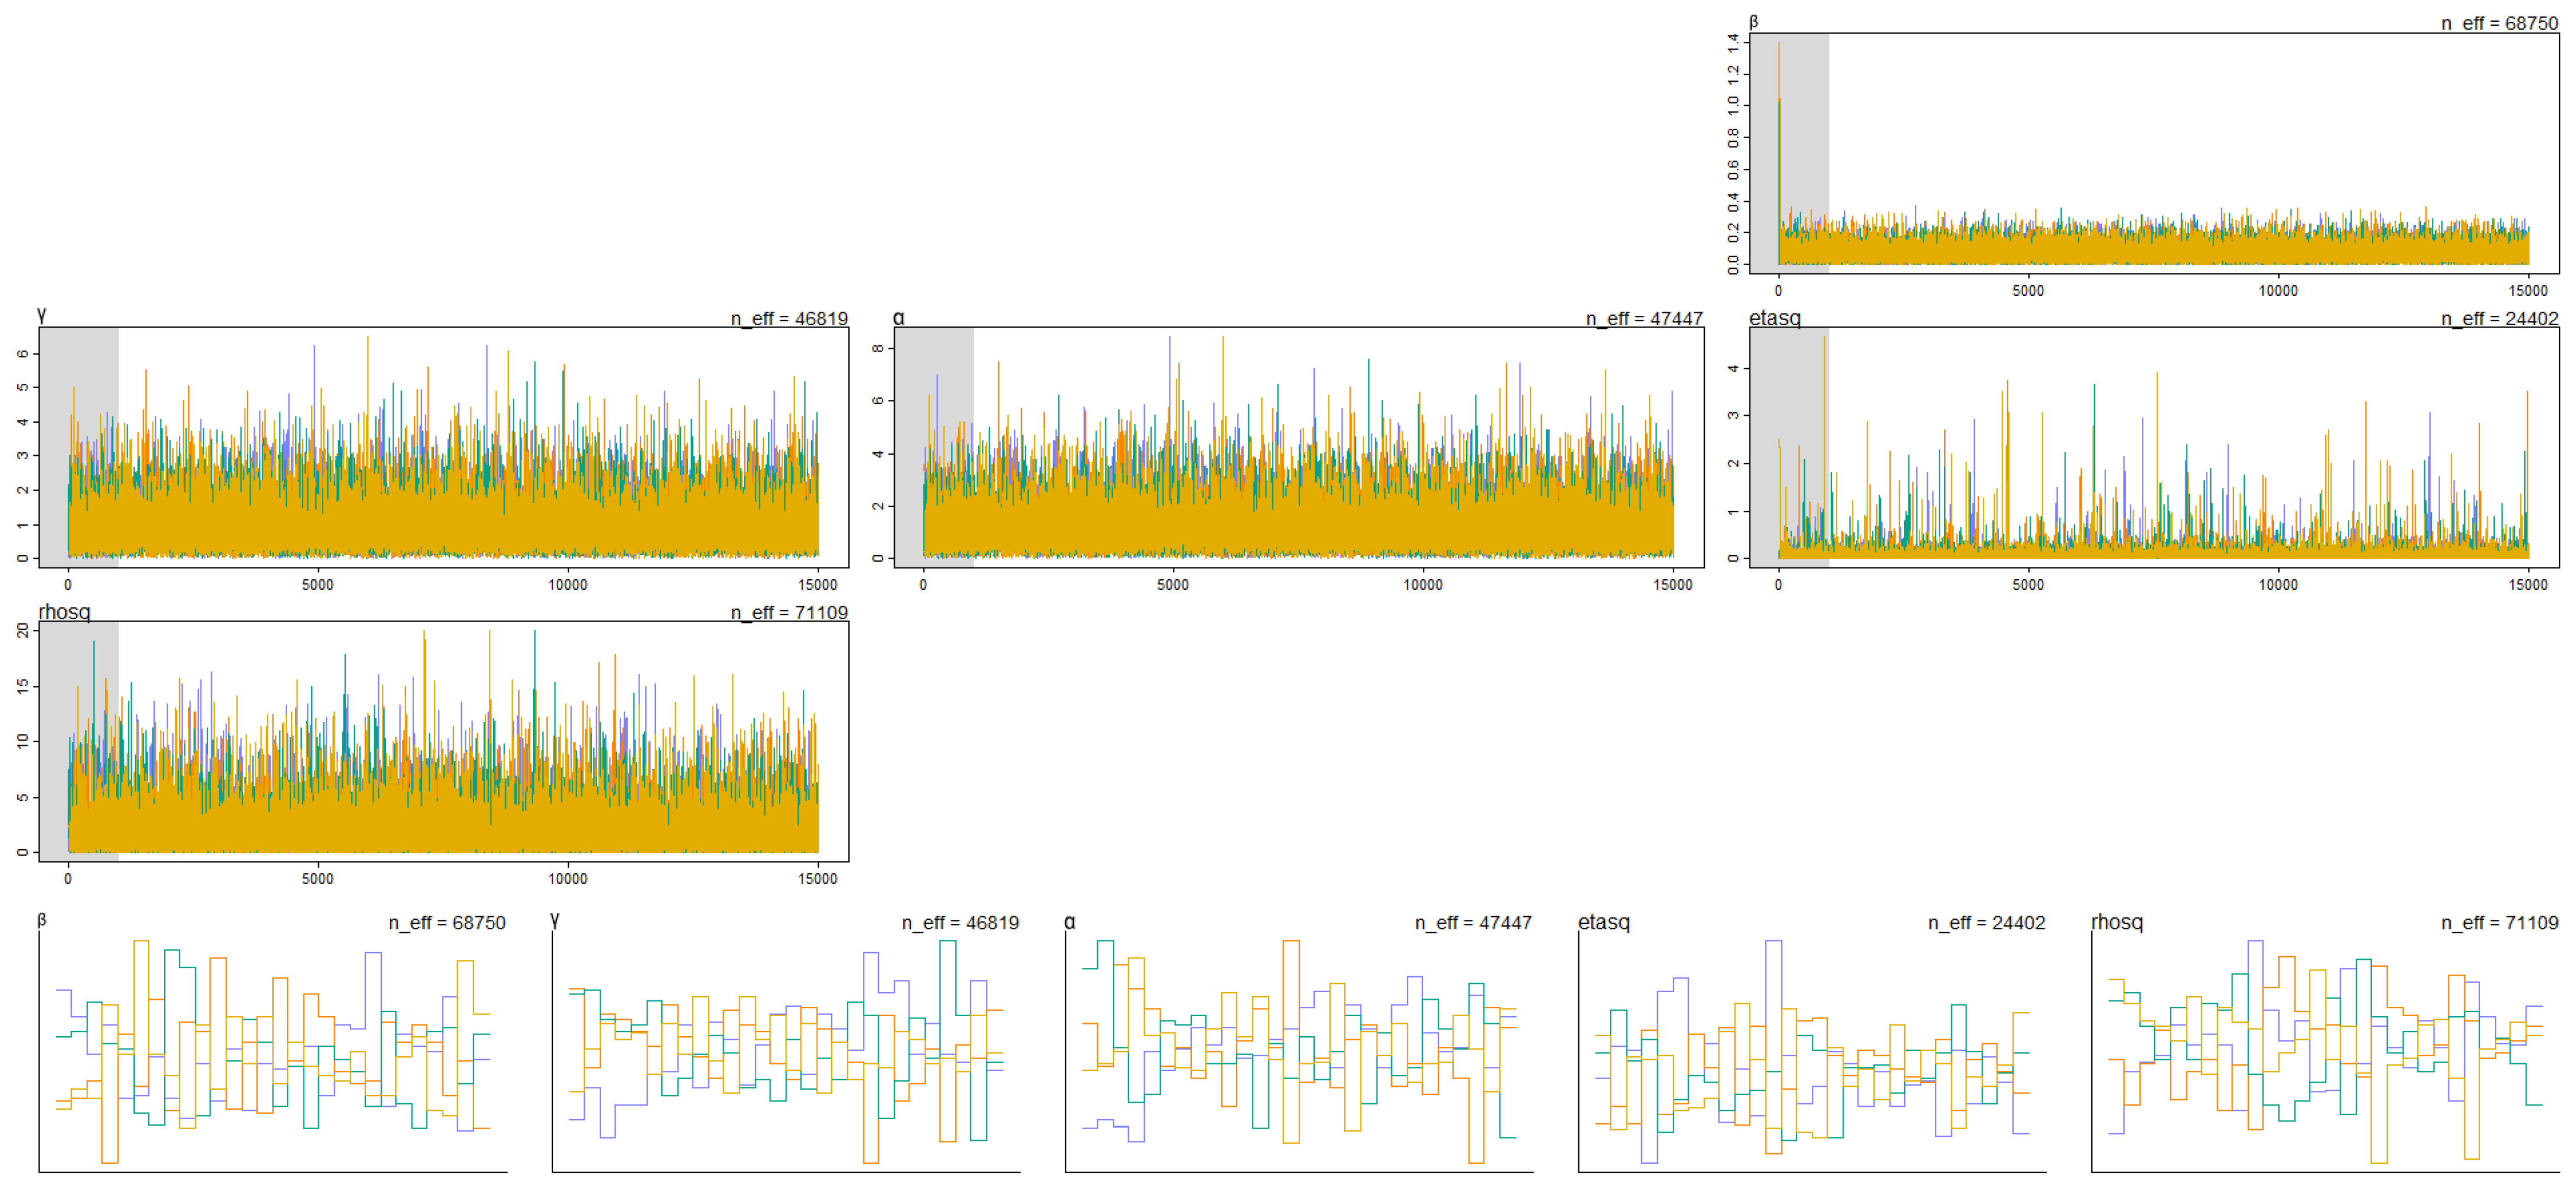This screenshot has height=1185, width=2576.
Task: Click the n_eff = 24402 label above etasq trace plot
Action: click(x=2499, y=318)
